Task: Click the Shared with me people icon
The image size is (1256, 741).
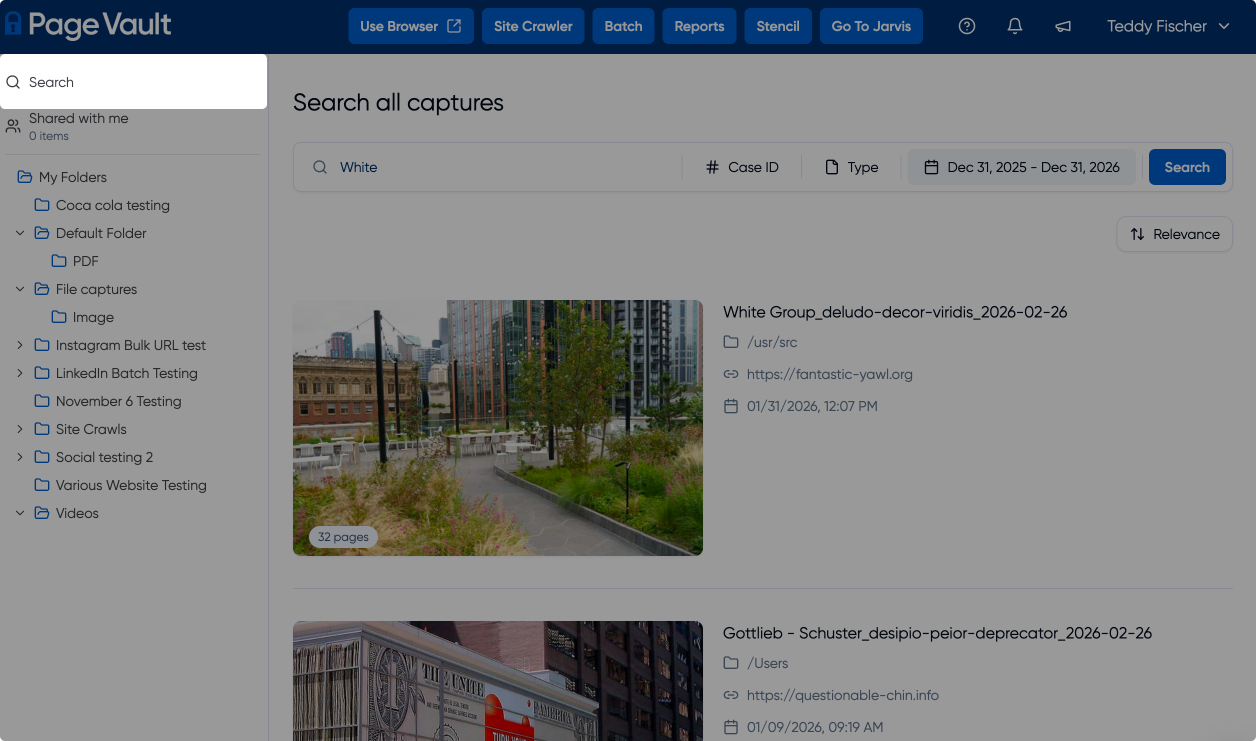Action: point(13,126)
